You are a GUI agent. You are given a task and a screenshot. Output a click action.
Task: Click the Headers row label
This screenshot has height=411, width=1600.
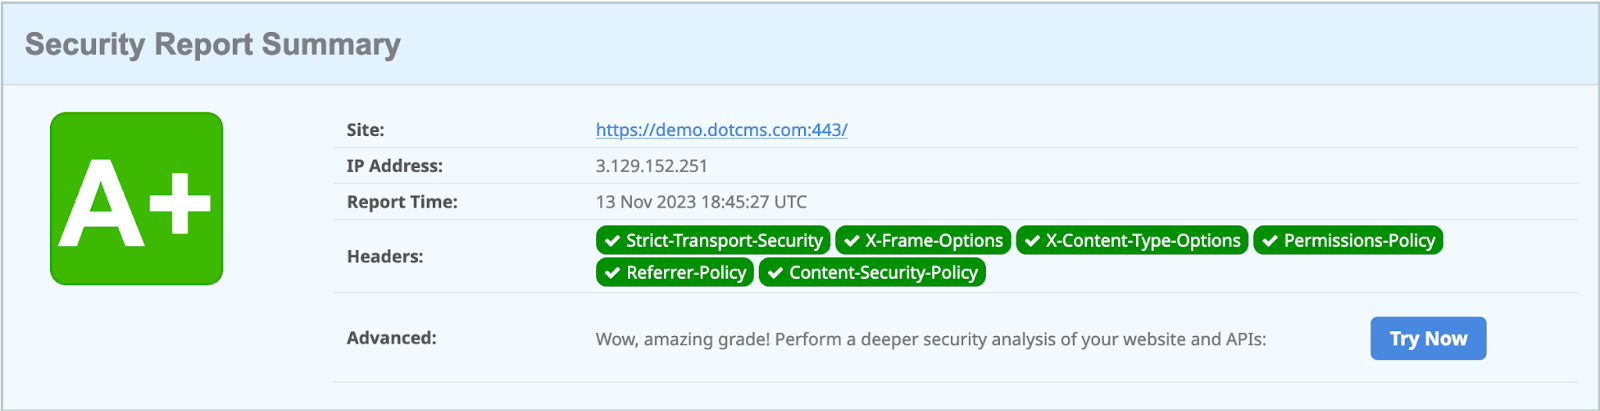tap(385, 257)
